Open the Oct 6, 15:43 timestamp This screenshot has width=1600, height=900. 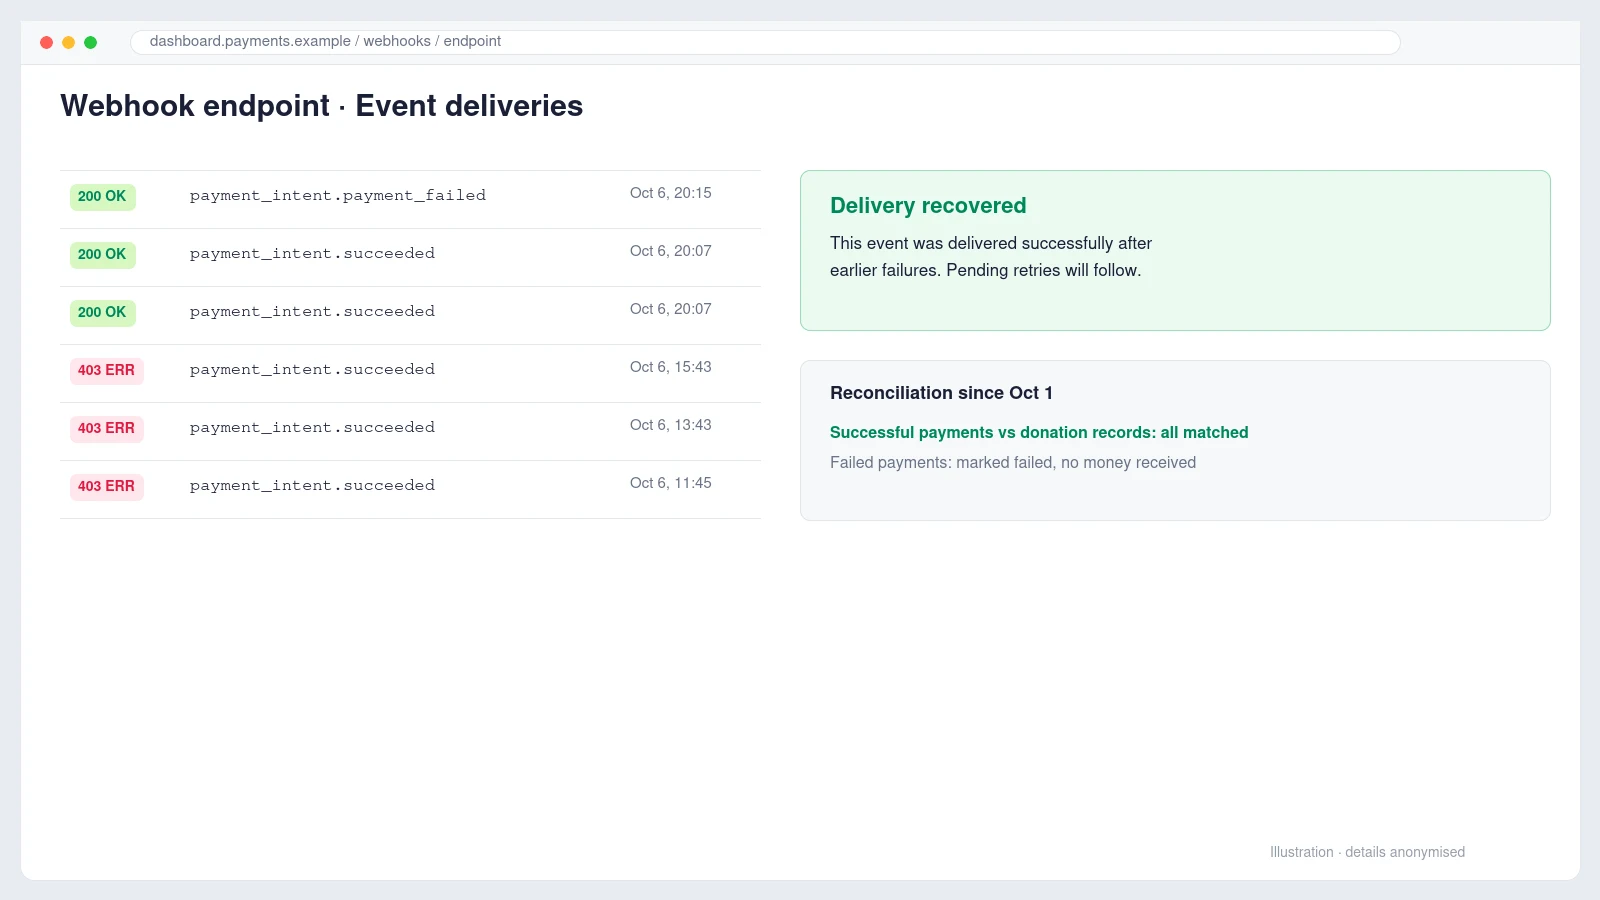click(x=671, y=367)
